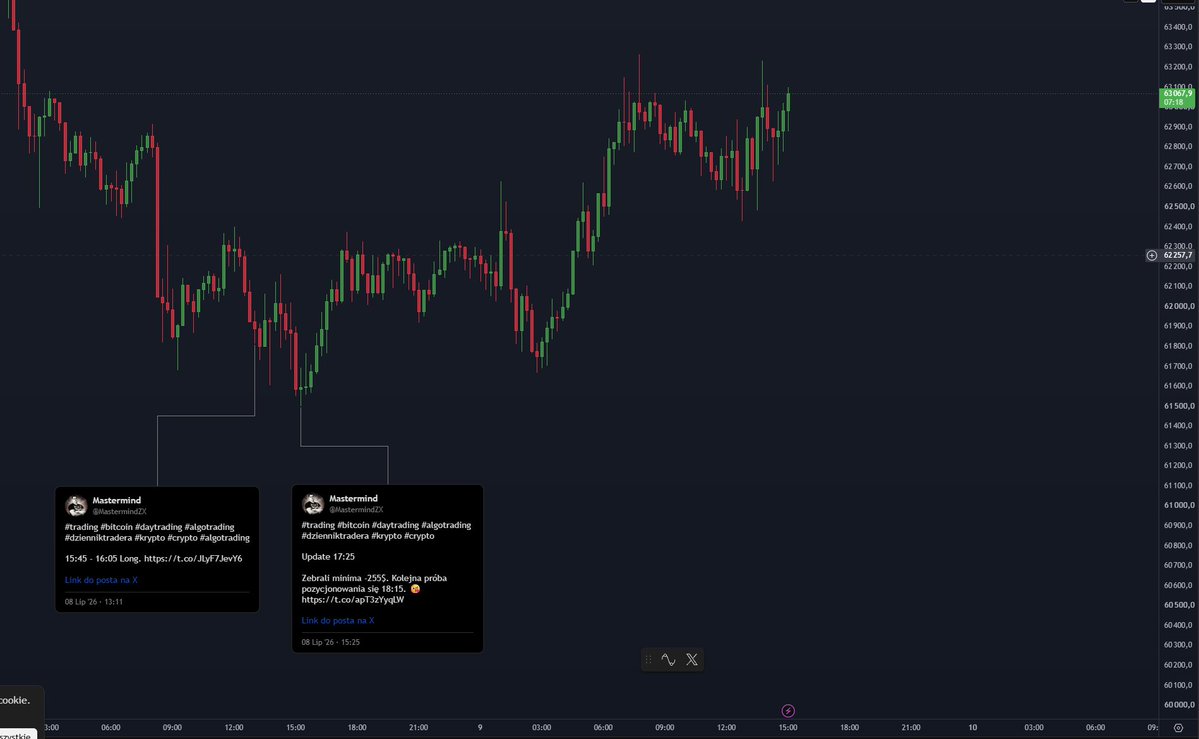Image resolution: width=1199 pixels, height=739 pixels.
Task: Click Mastermind avatar in the 13:11 post card
Action: [x=76, y=506]
